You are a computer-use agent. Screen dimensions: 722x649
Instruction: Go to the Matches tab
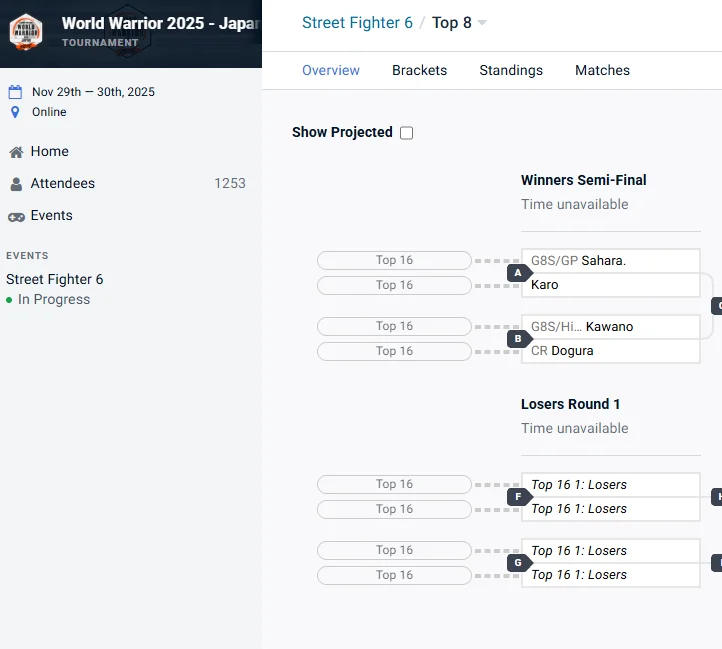click(602, 70)
